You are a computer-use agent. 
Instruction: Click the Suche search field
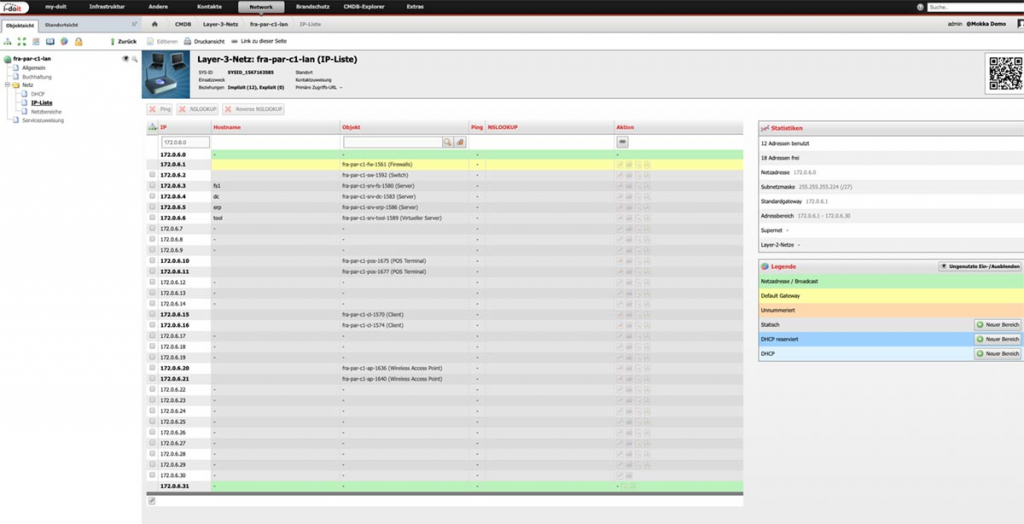pyautogui.click(x=972, y=7)
